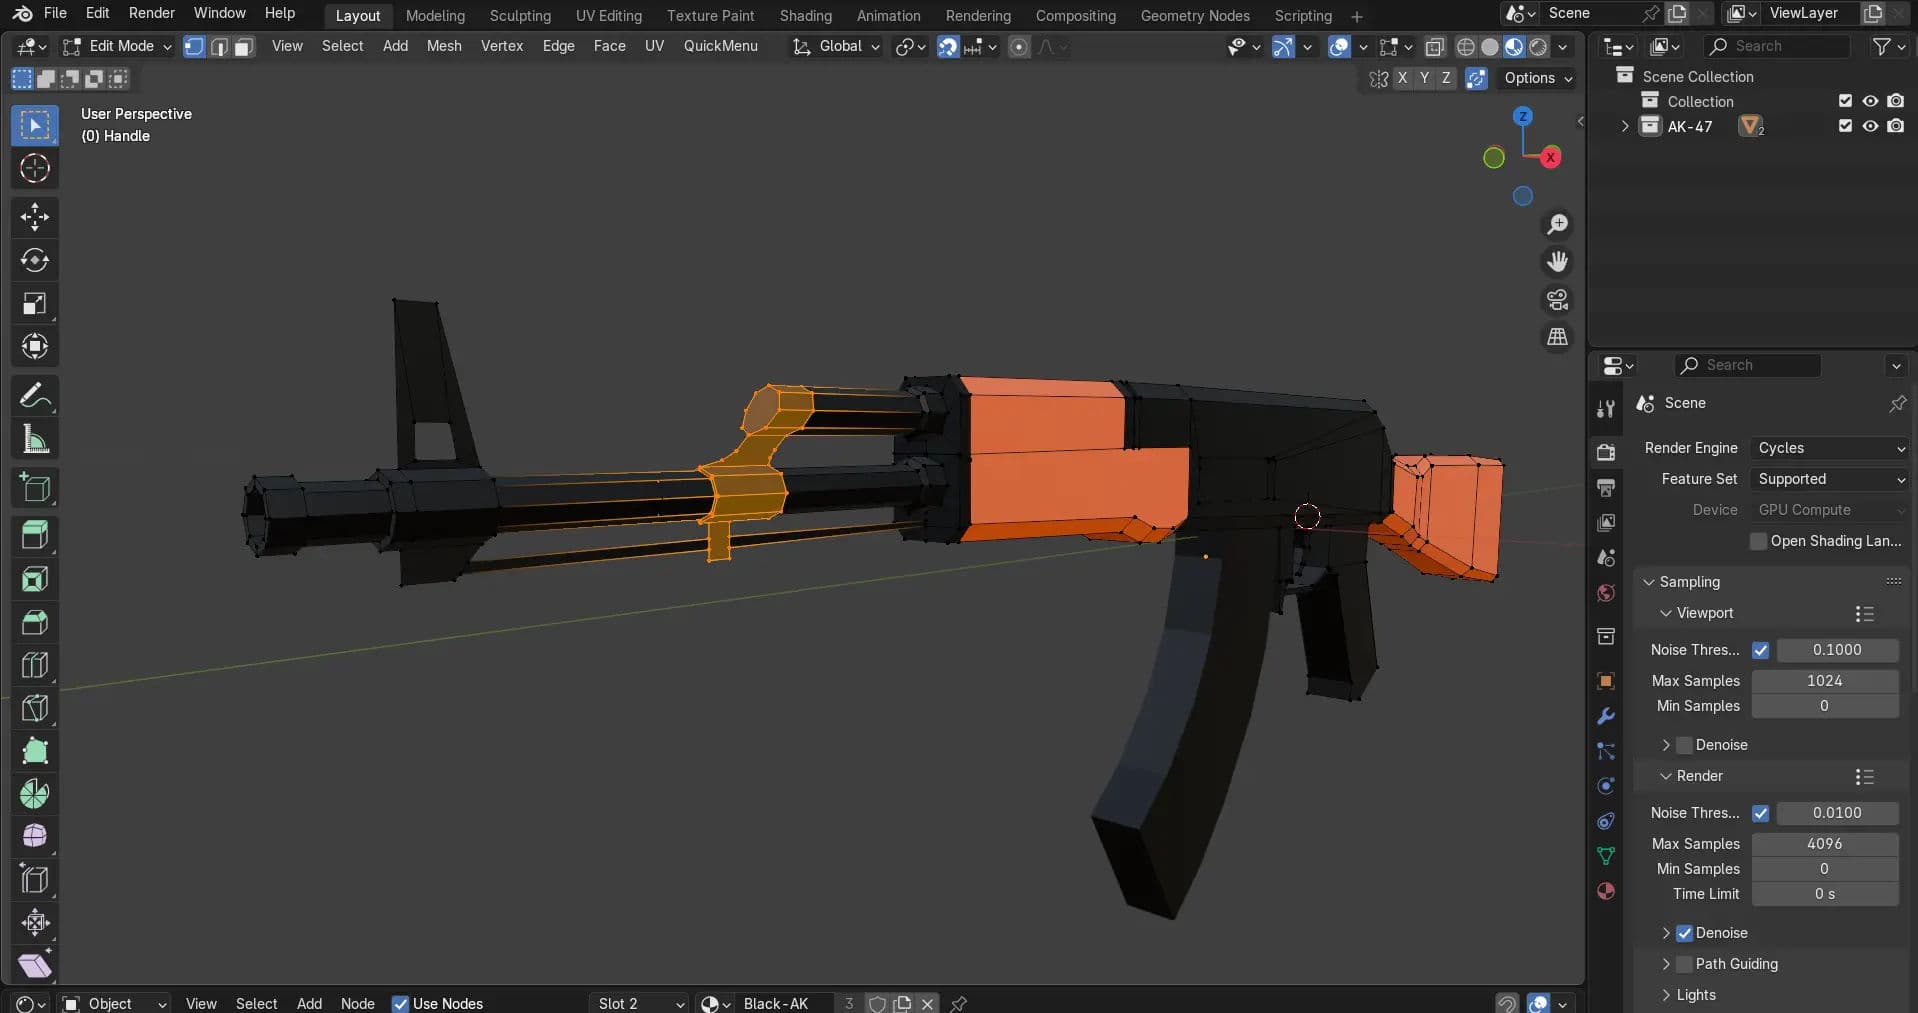Expand the AK-47 collection tree arrow
Viewport: 1918px width, 1013px height.
(x=1624, y=126)
